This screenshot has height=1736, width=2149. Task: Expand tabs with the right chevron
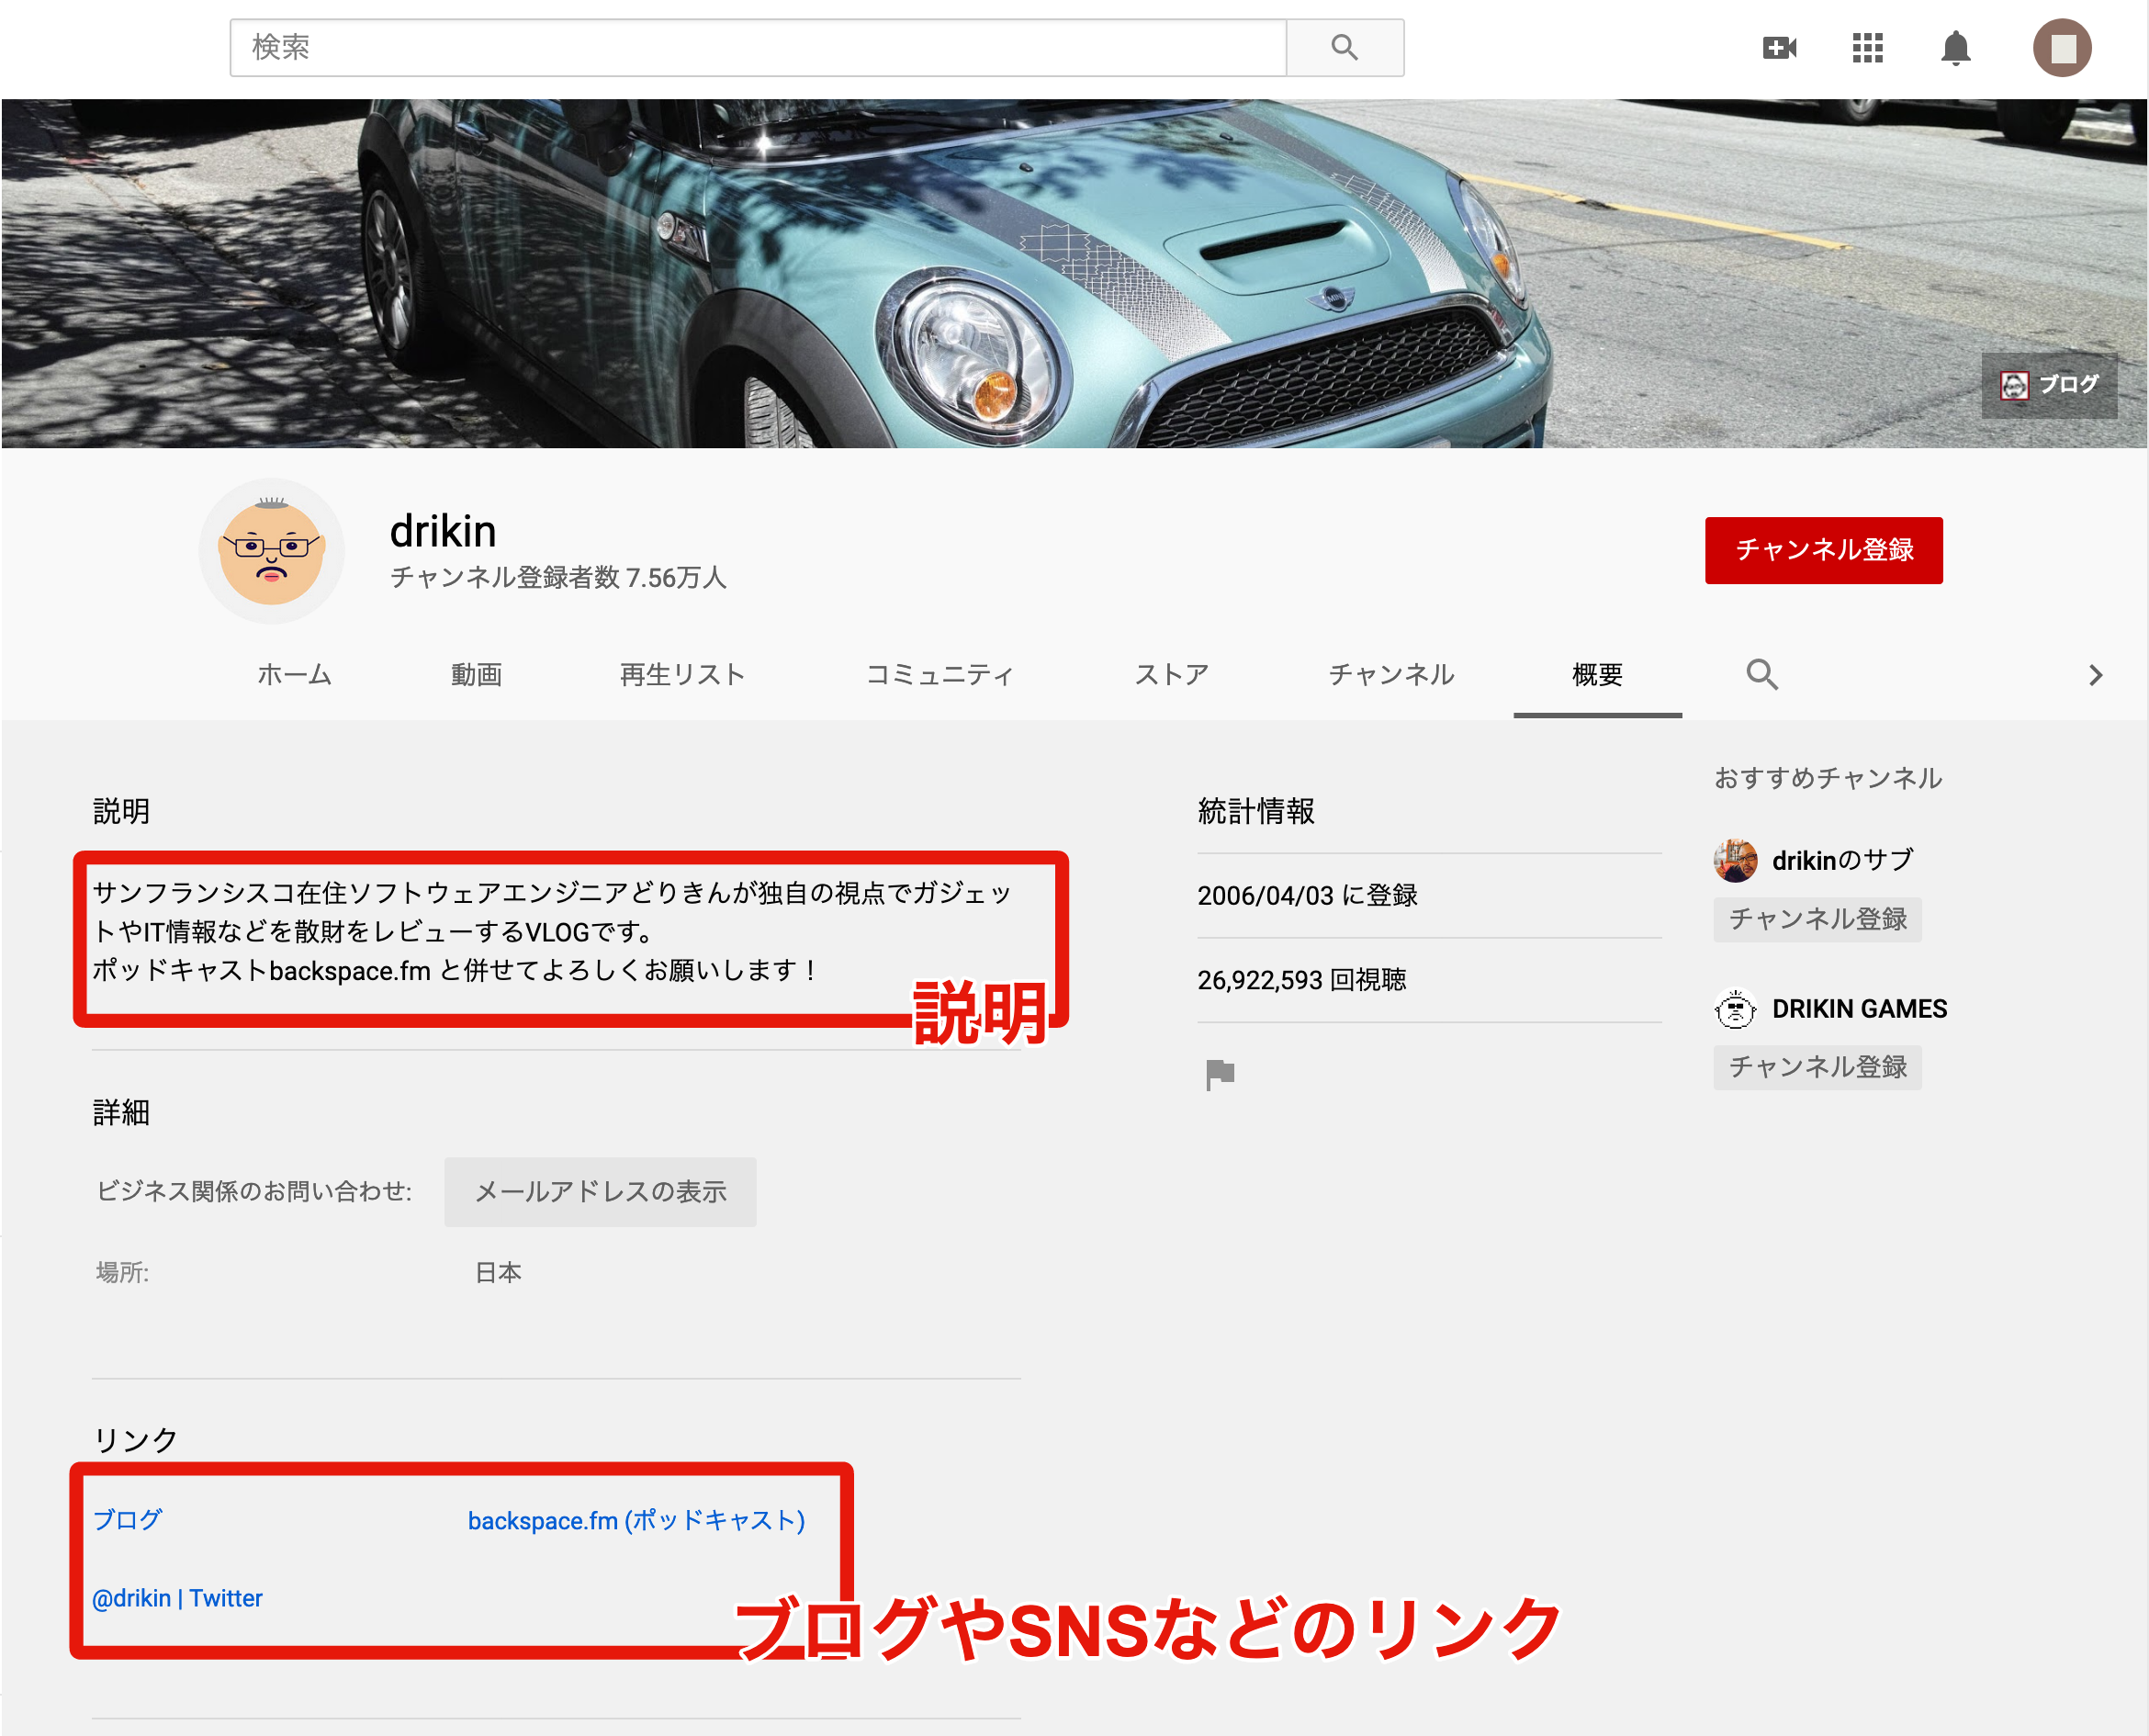tap(2095, 675)
